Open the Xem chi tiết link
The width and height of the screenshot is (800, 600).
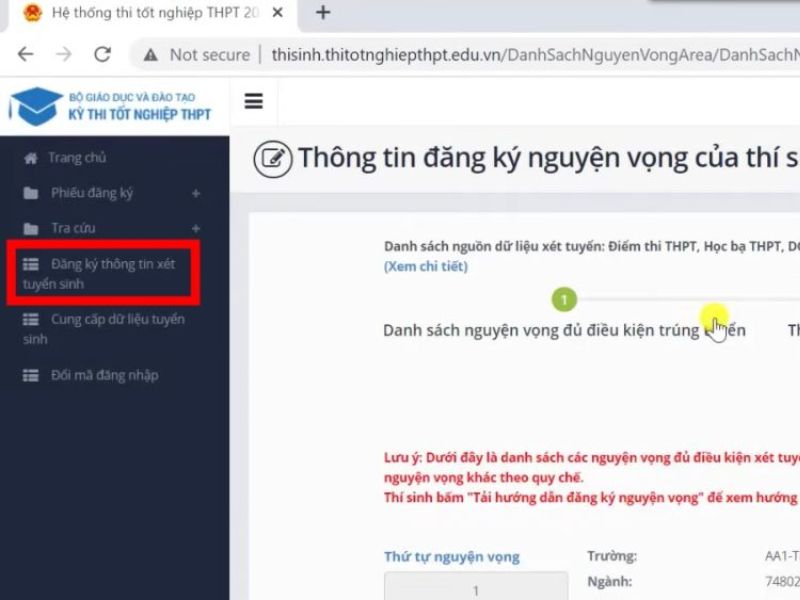(x=426, y=266)
